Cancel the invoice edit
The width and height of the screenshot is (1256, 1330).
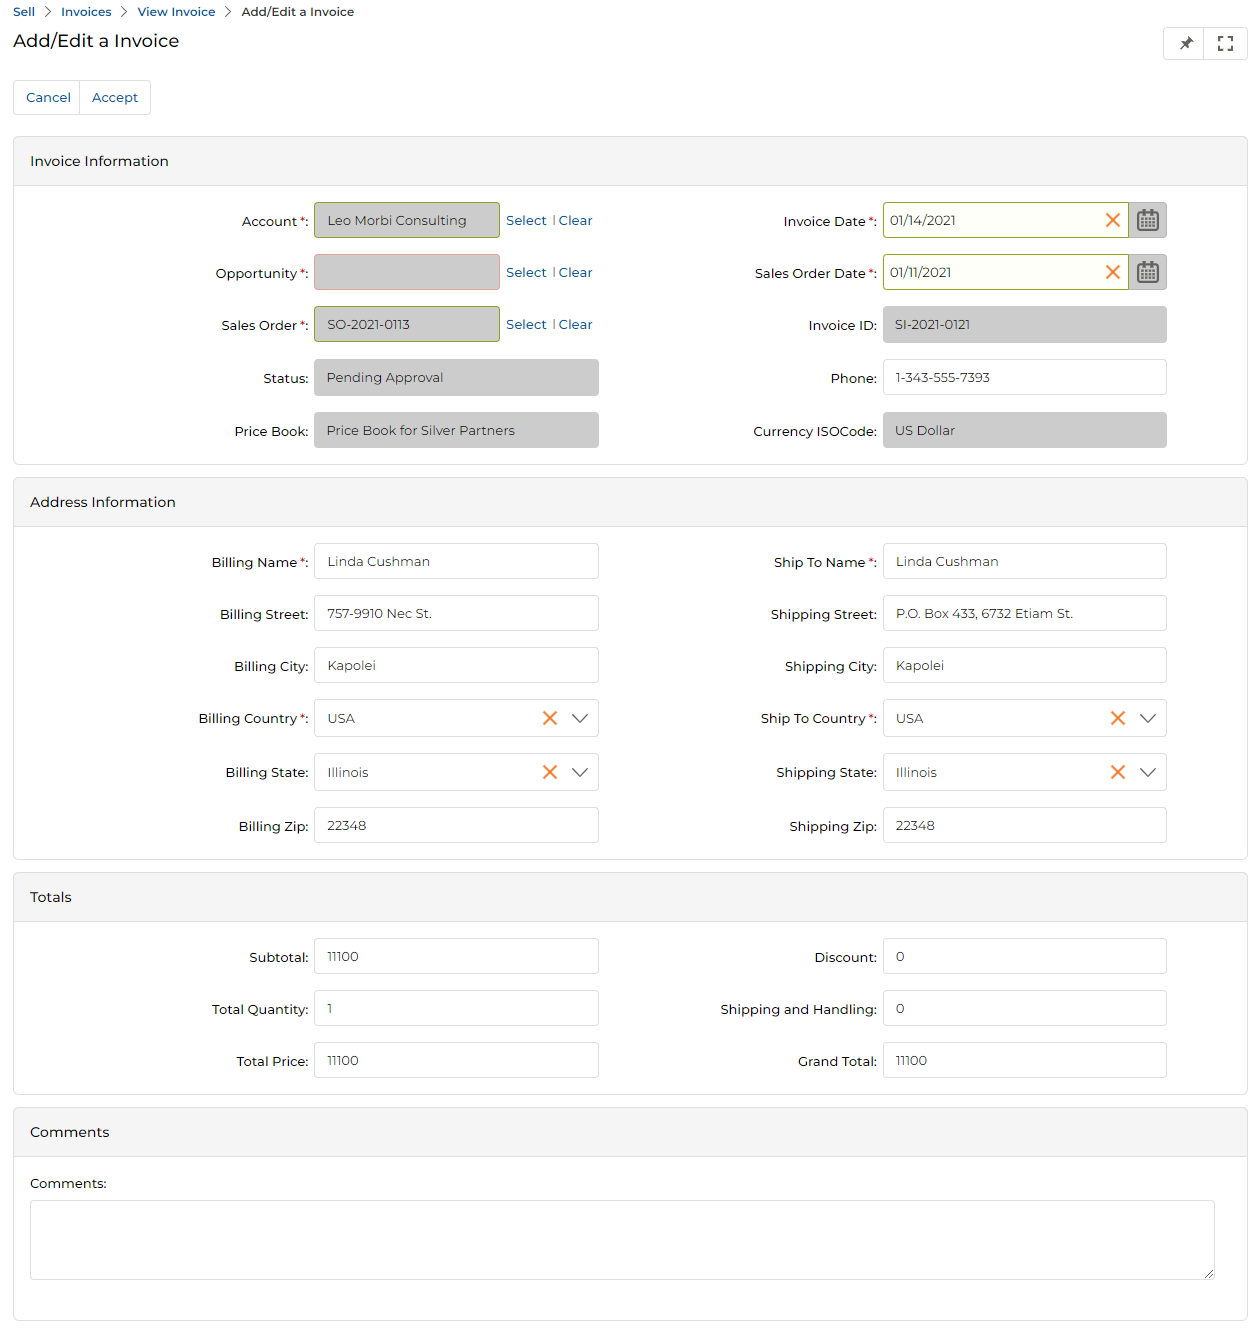47,97
